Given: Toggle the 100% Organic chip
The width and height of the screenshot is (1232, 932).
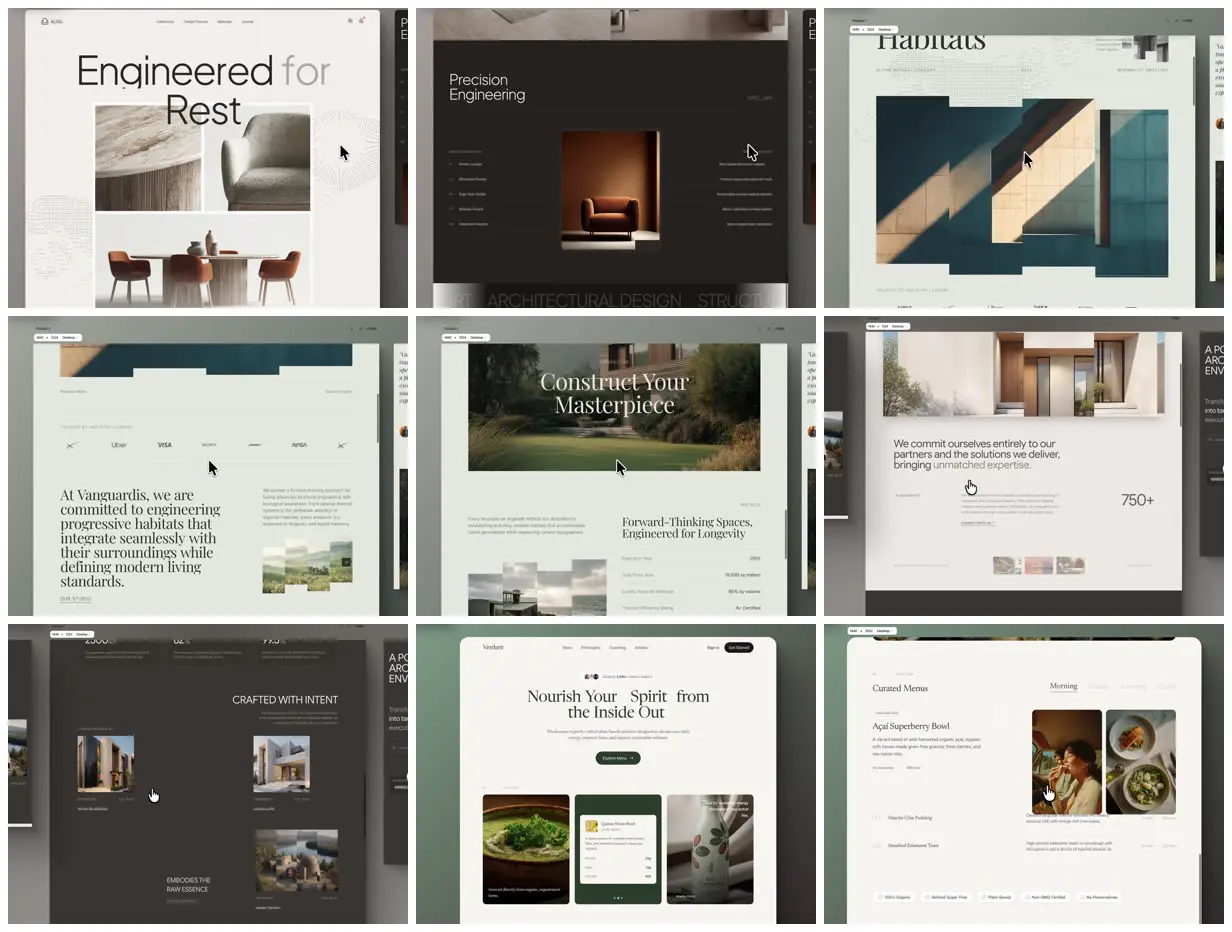Looking at the screenshot, I should [x=892, y=897].
